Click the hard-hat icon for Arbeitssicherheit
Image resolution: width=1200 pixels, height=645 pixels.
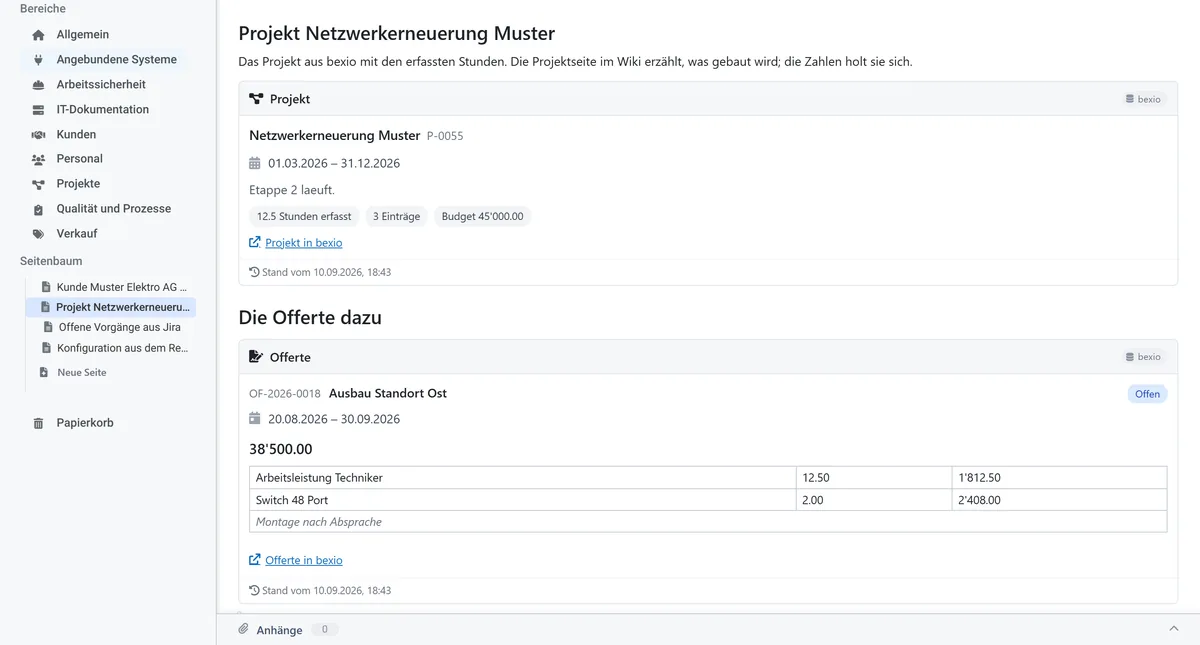tap(38, 85)
